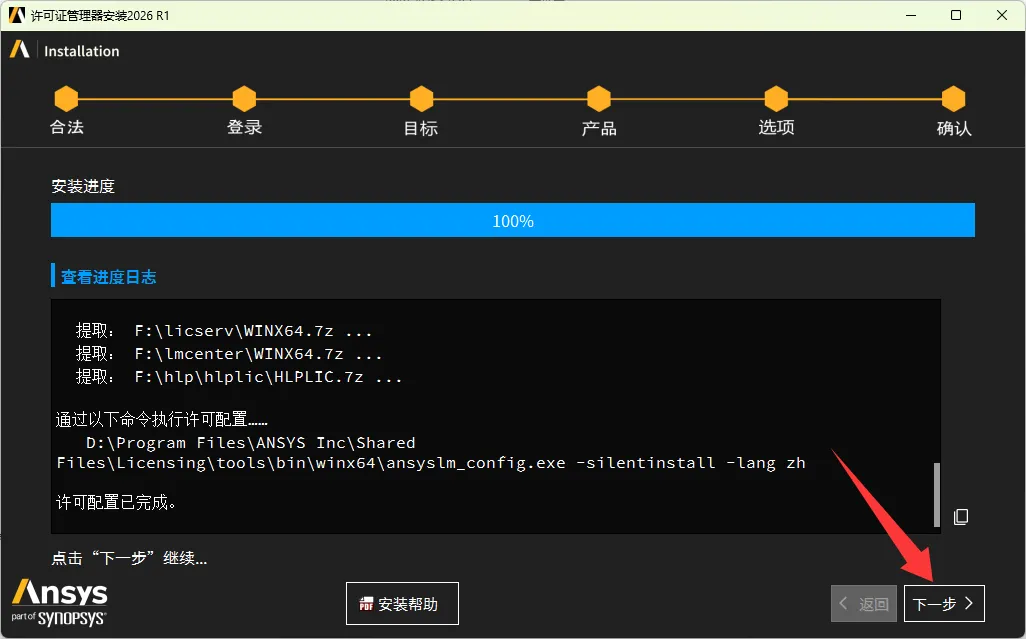Click the 选项 step label
1026x639 pixels.
pos(776,127)
